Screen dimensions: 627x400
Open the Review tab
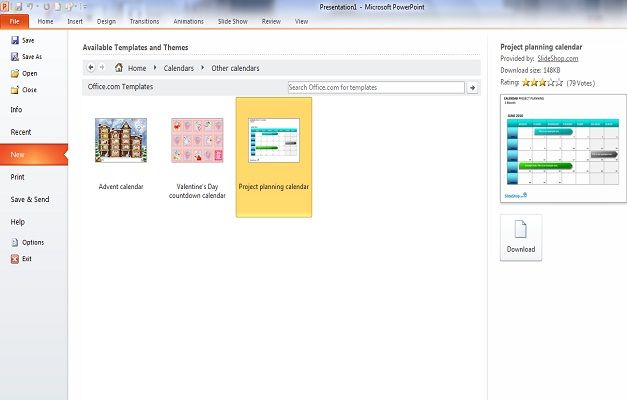coord(271,22)
